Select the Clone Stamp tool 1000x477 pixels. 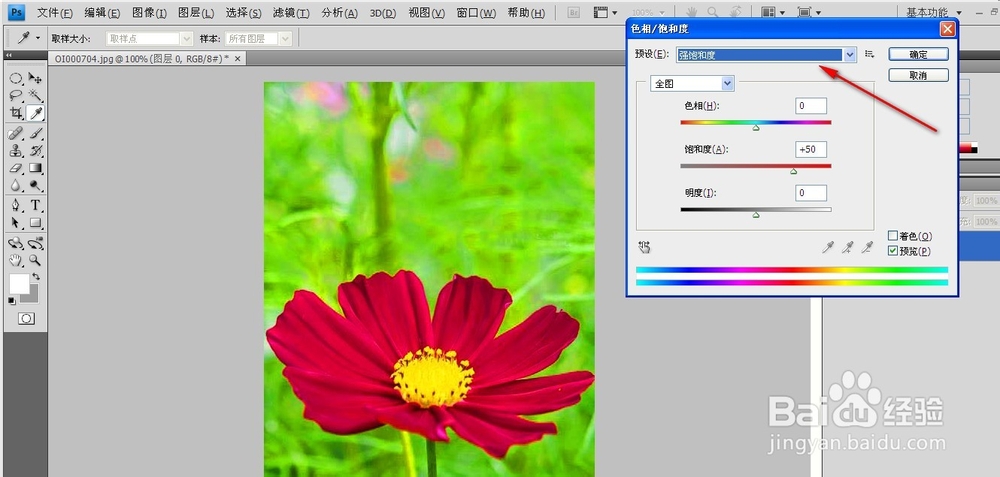pos(16,151)
